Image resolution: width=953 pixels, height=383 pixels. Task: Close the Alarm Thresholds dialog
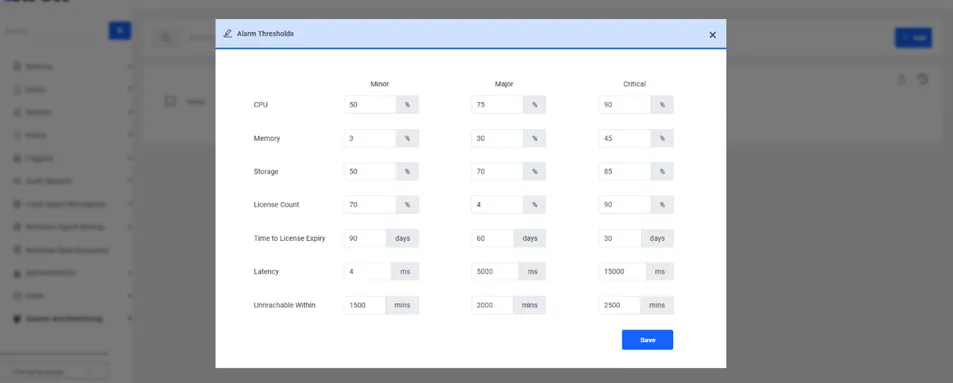[712, 35]
